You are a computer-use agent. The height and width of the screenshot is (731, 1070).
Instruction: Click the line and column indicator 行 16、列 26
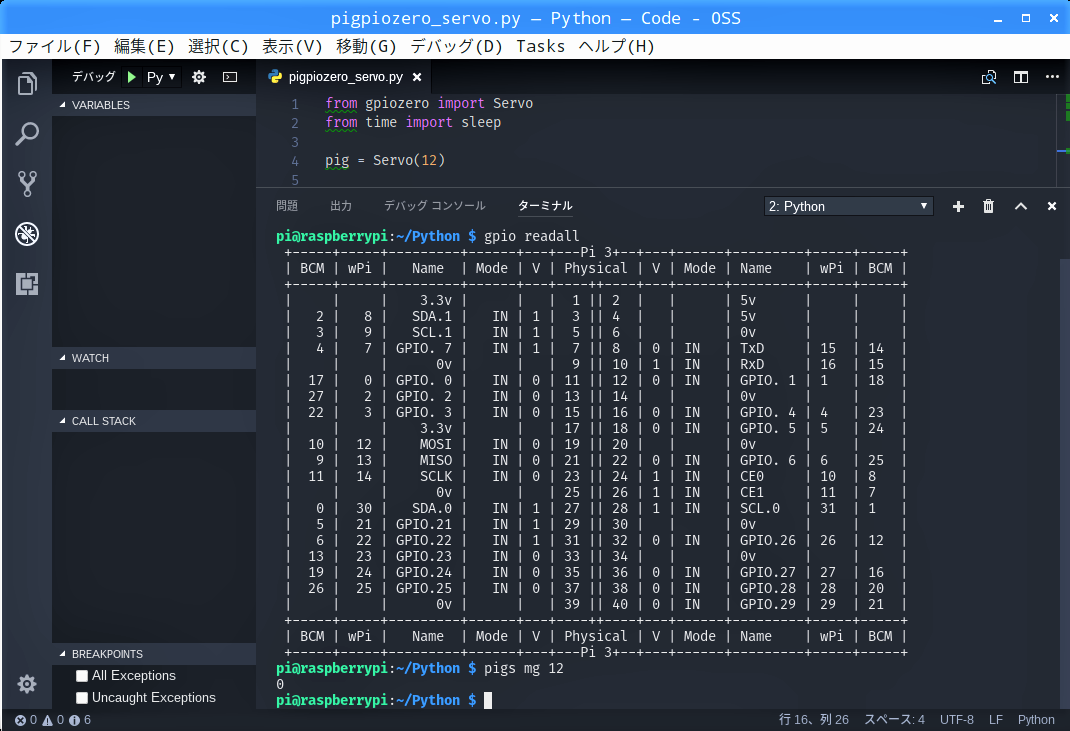[x=814, y=720]
